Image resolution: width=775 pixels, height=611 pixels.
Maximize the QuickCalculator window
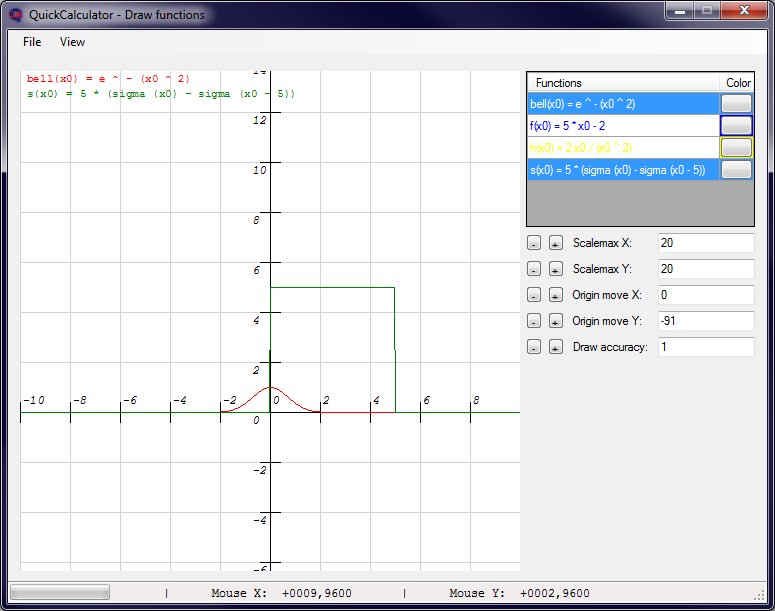coord(707,10)
